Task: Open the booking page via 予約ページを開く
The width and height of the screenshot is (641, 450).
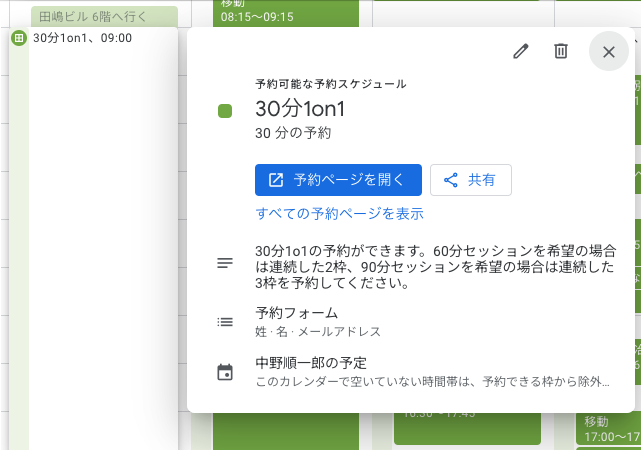Action: point(338,180)
